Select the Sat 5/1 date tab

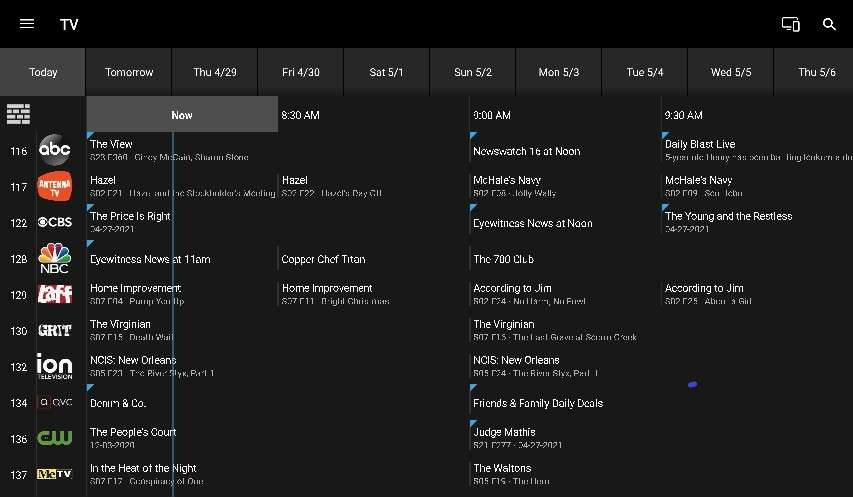coord(386,72)
